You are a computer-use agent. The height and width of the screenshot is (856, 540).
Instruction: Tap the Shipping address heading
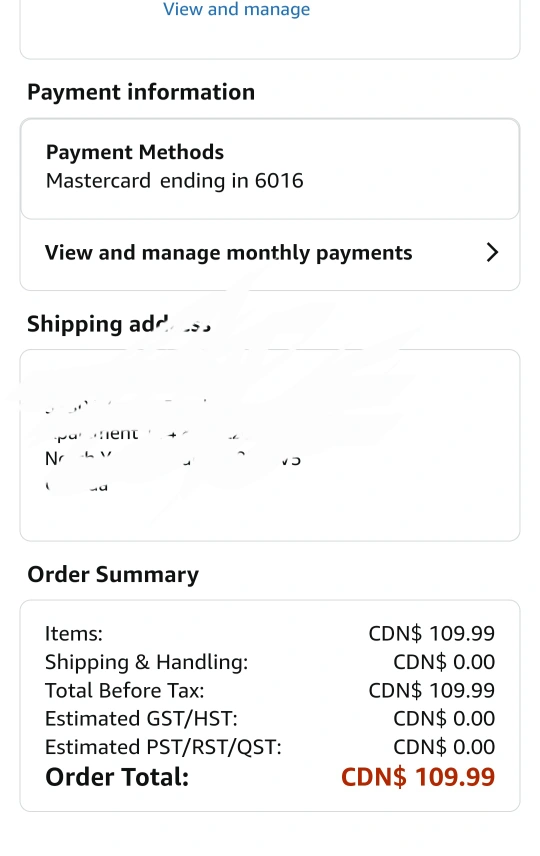119,324
